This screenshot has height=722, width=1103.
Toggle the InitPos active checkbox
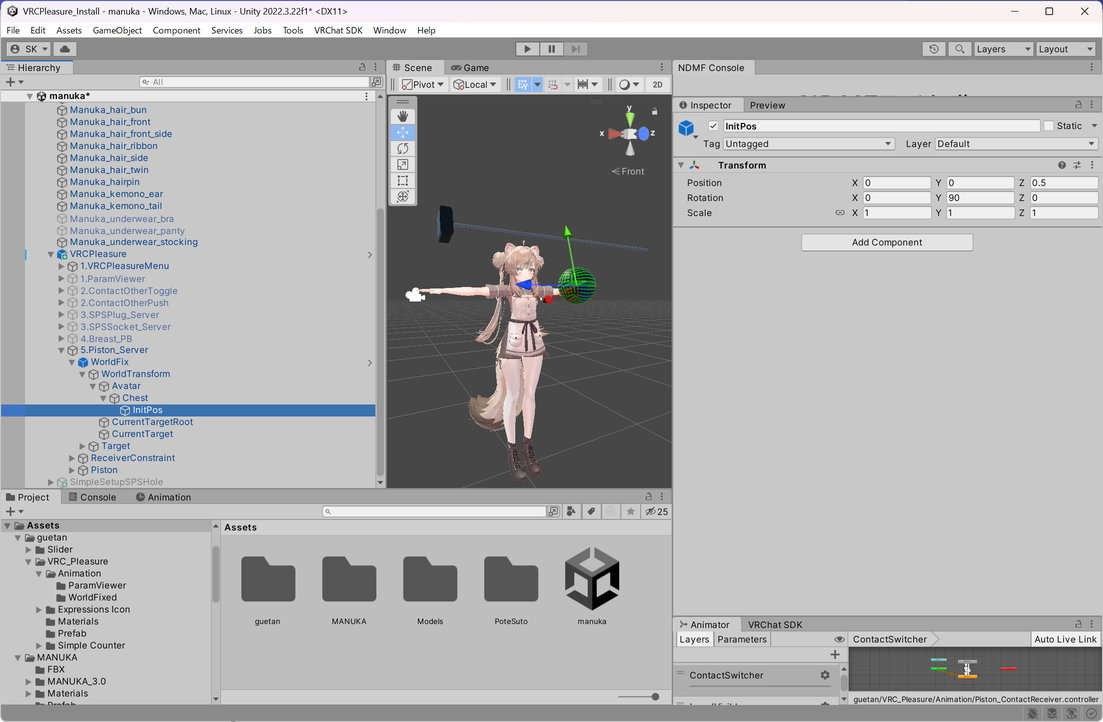(x=713, y=126)
